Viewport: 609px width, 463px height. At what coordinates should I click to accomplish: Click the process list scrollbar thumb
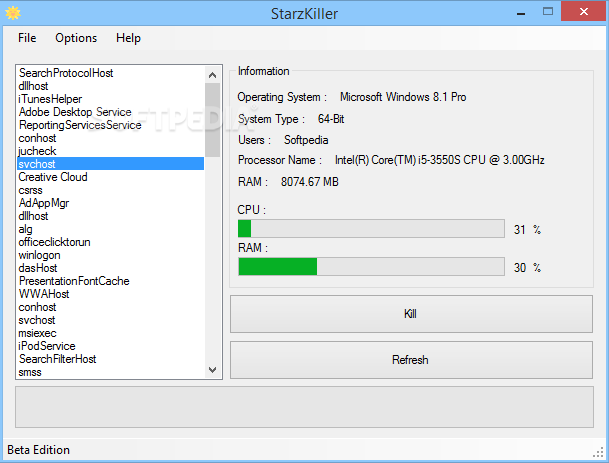(212, 120)
